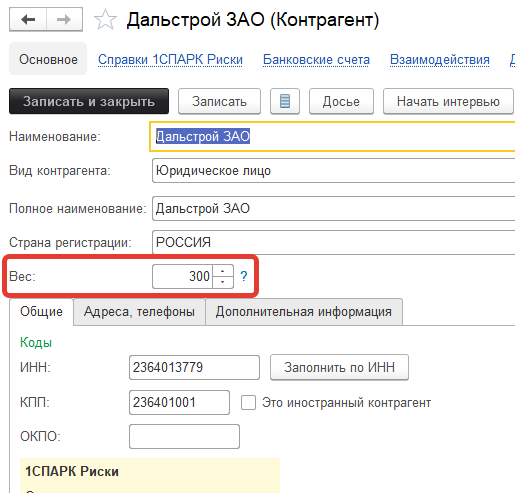Click the Коды section heading

pyautogui.click(x=36, y=342)
